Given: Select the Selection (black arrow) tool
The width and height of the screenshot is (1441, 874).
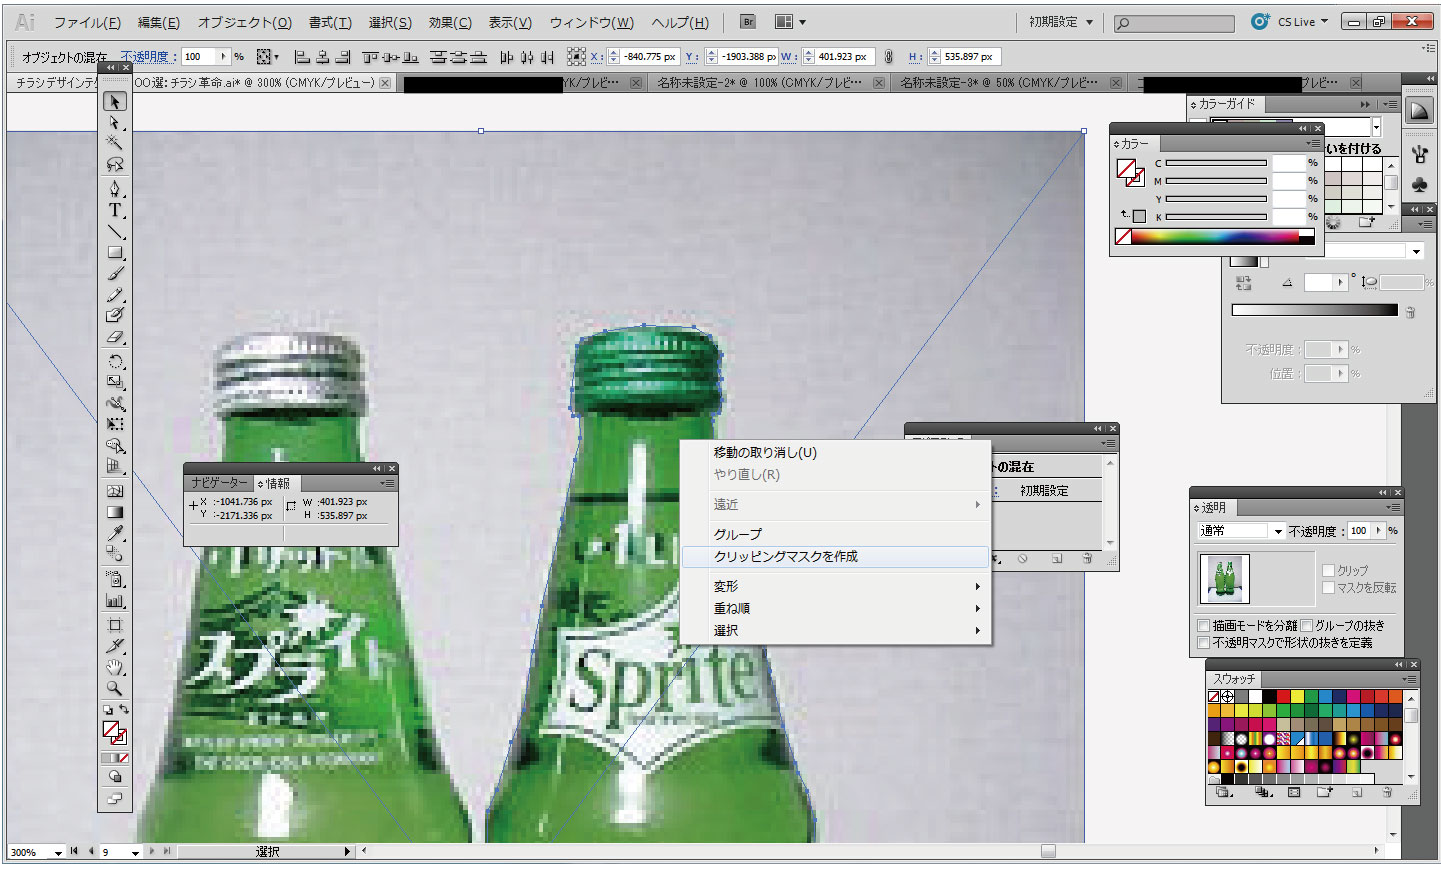Looking at the screenshot, I should pyautogui.click(x=115, y=101).
